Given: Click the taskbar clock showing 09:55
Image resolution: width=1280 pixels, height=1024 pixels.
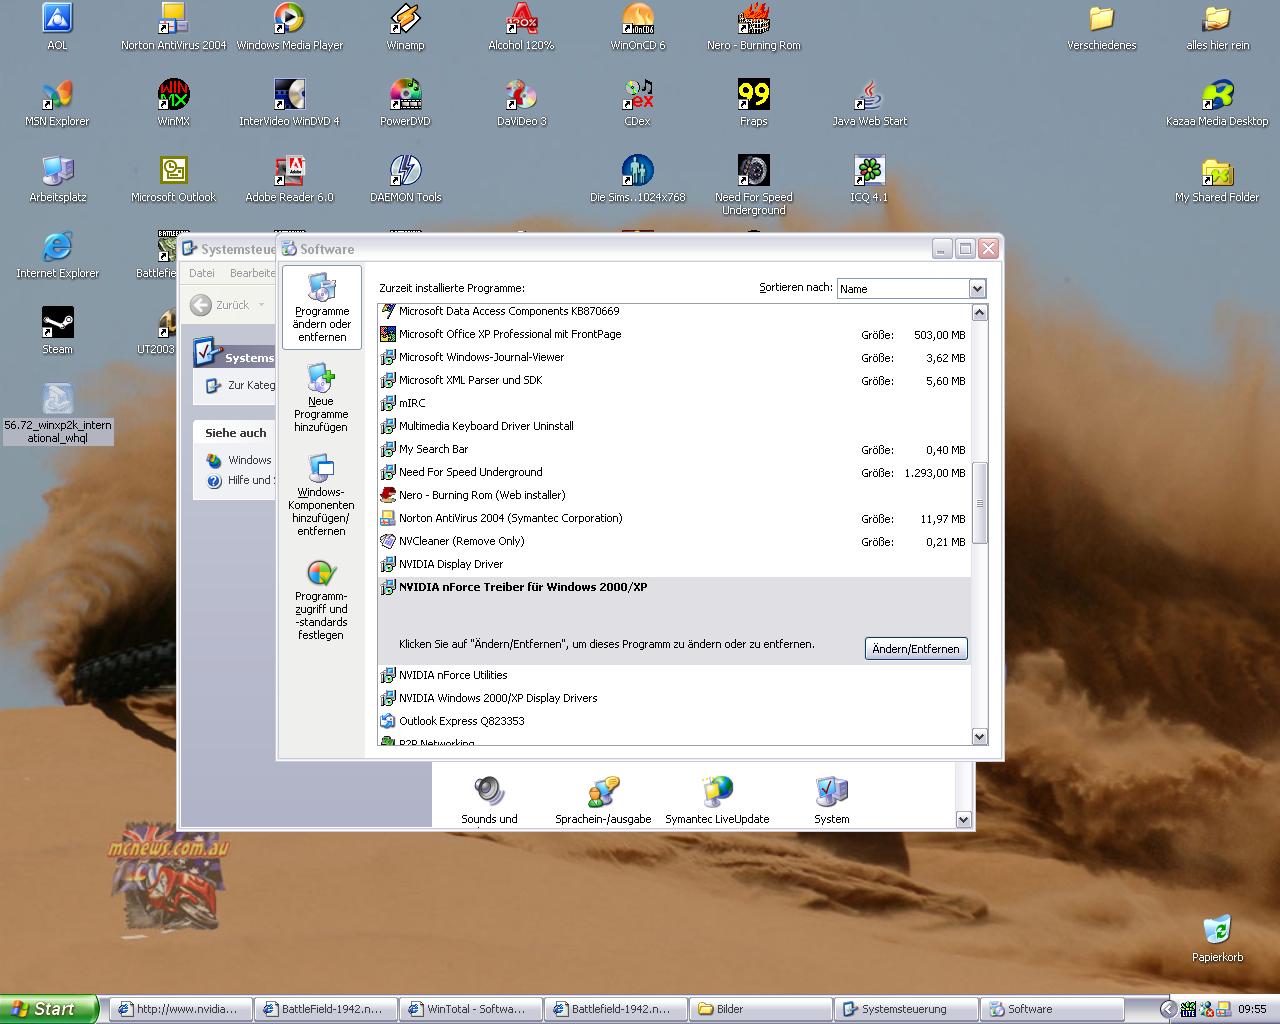Looking at the screenshot, I should [1252, 1009].
